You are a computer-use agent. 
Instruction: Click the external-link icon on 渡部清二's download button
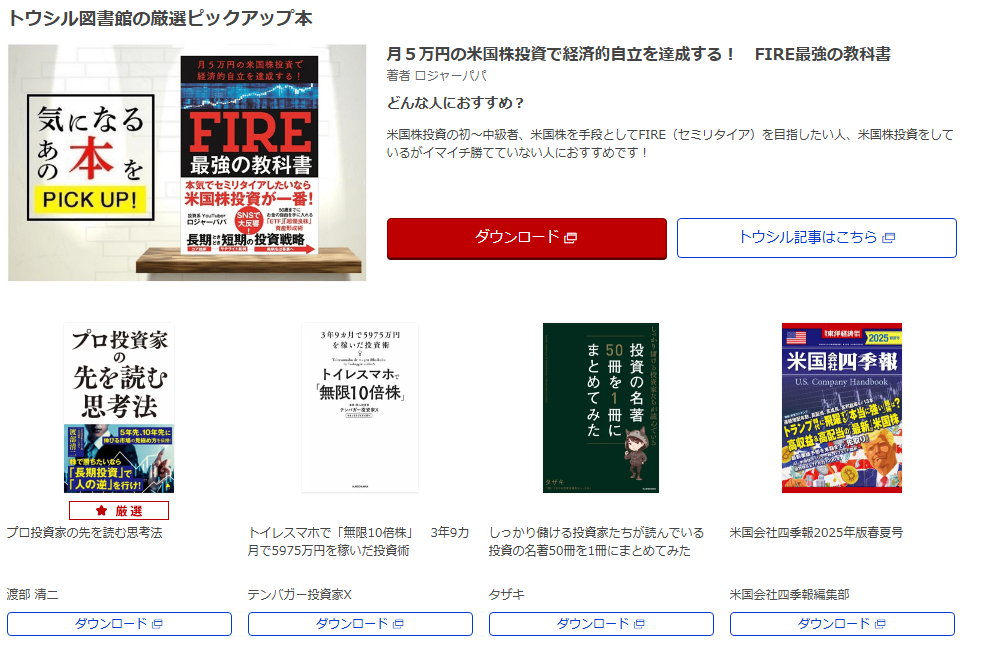(x=157, y=624)
